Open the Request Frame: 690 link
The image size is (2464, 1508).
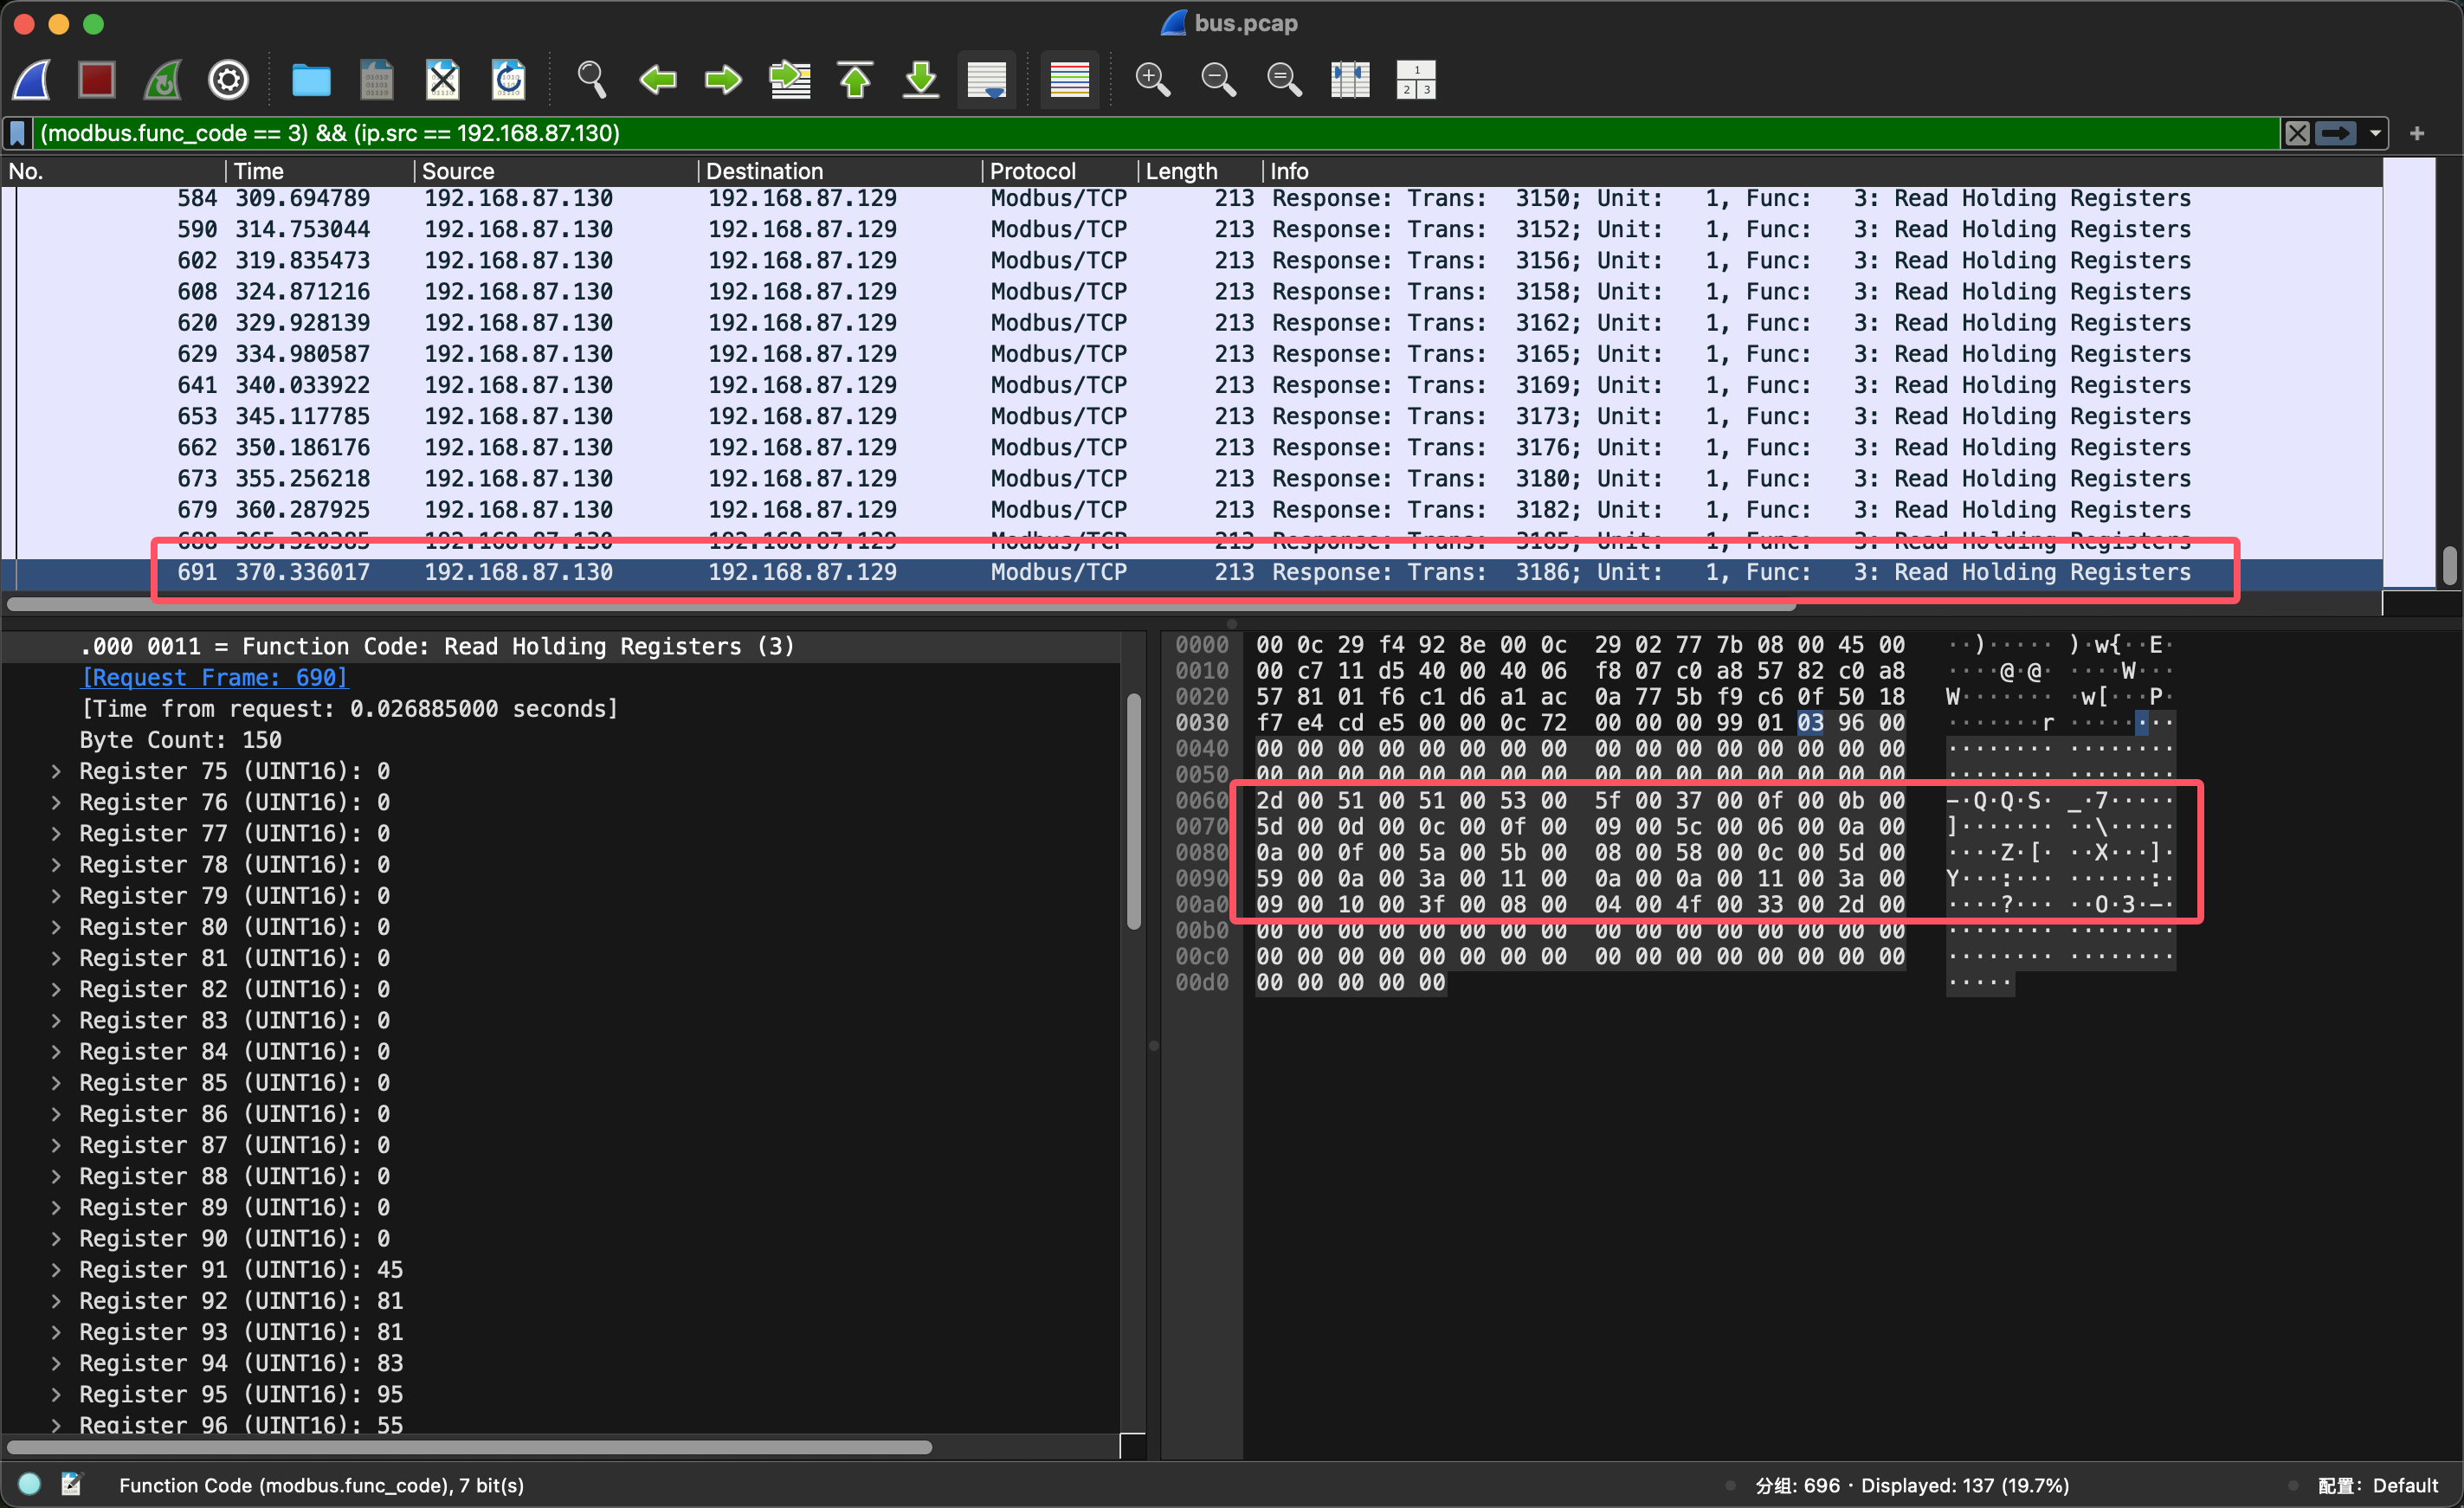214,677
